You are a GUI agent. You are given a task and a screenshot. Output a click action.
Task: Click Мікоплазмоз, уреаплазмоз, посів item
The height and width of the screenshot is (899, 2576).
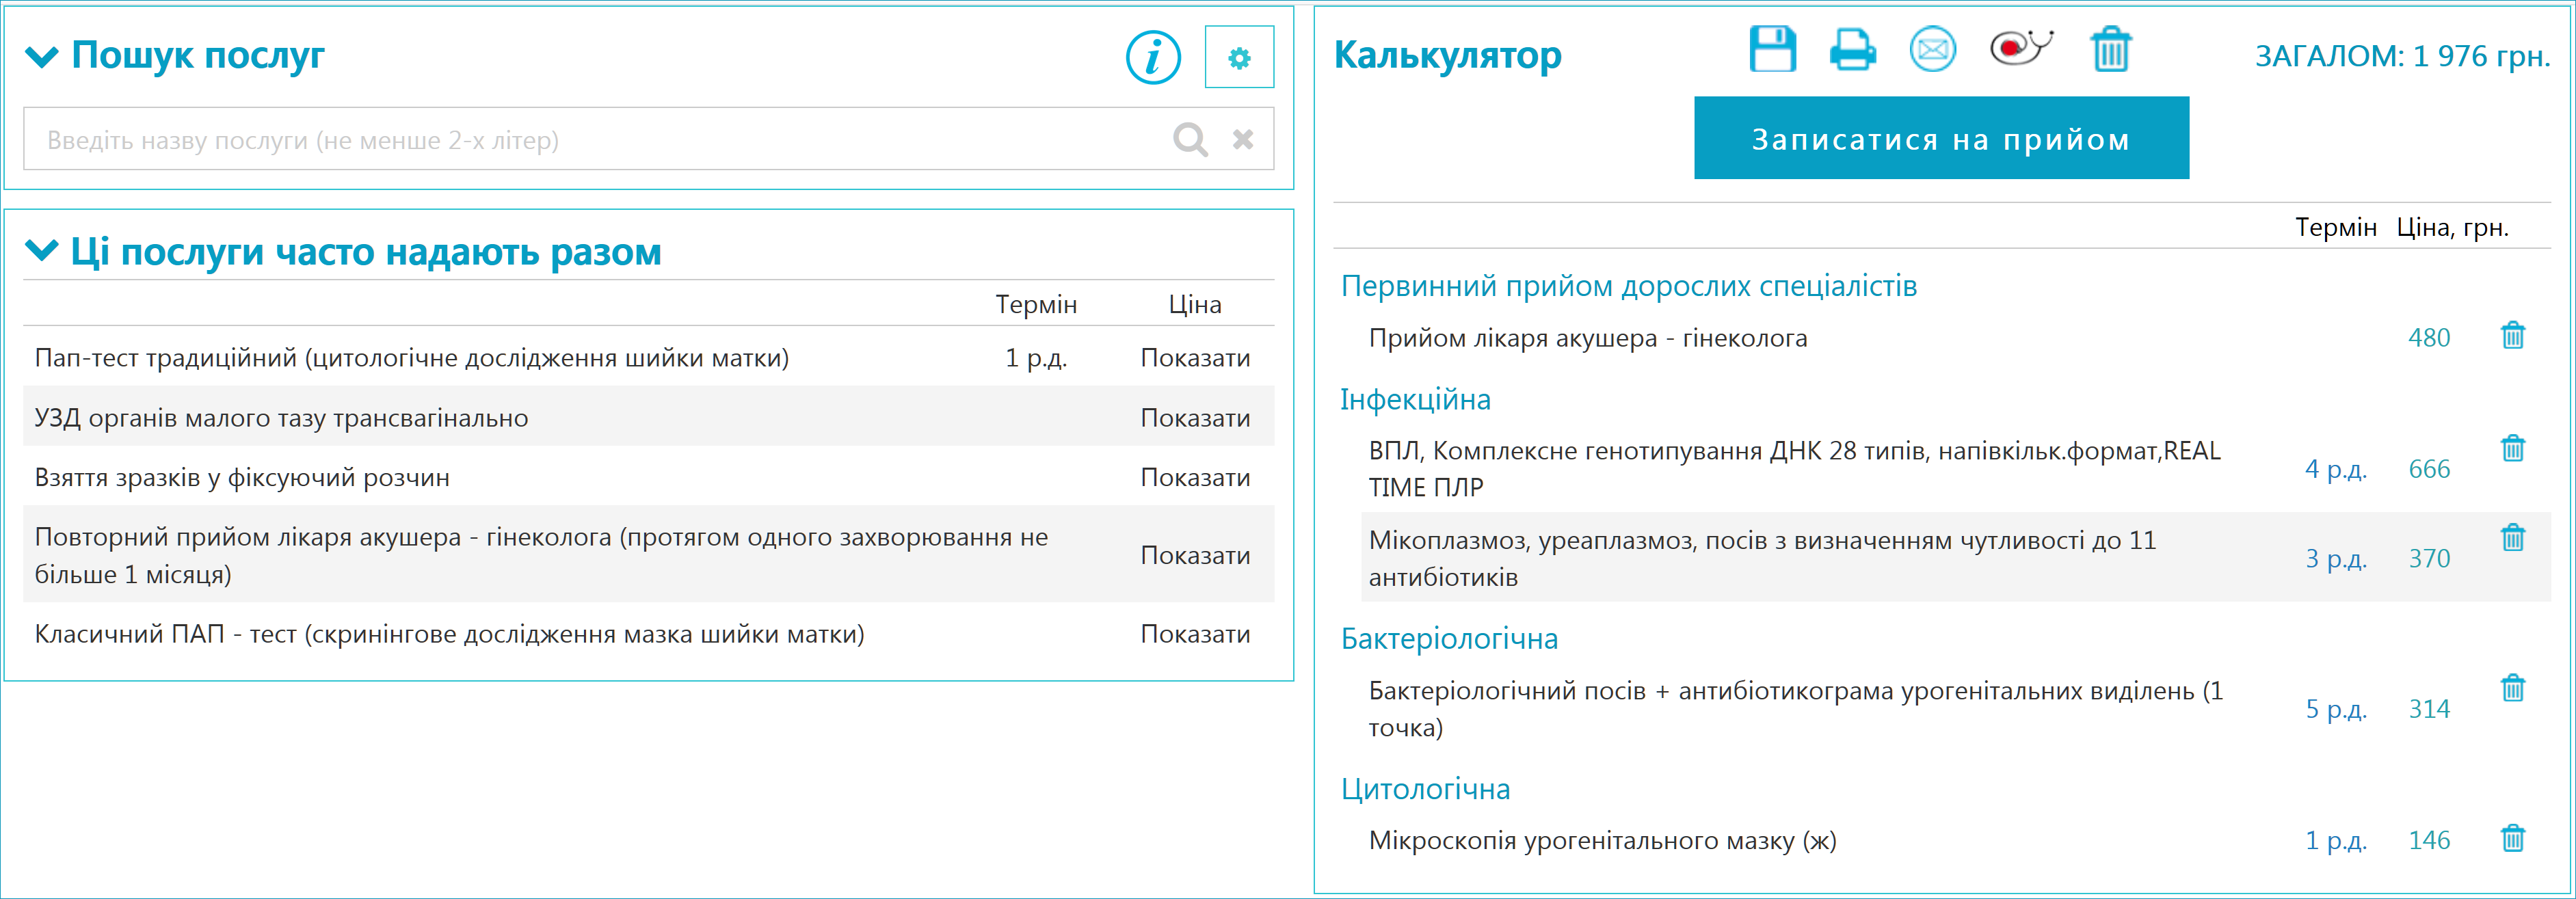[x=1762, y=558]
